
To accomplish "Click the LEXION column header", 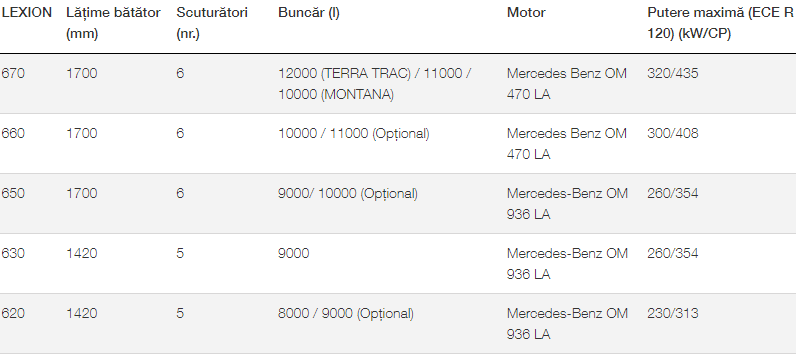I will (27, 13).
